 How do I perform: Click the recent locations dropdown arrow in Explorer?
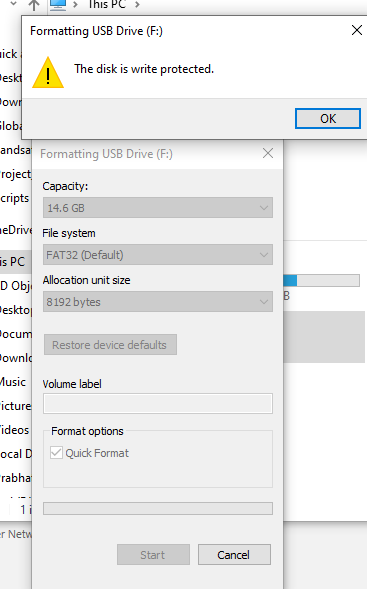click(x=14, y=4)
